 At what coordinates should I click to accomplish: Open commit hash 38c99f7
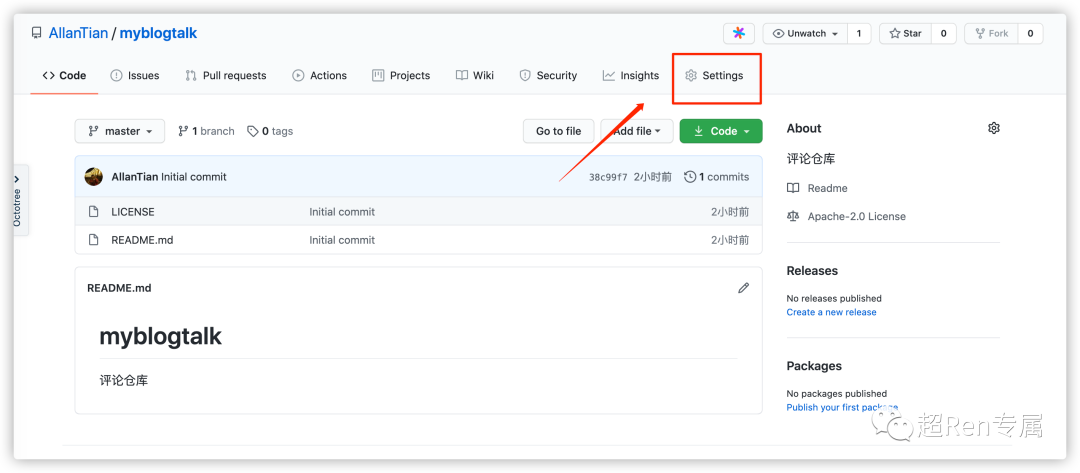click(608, 177)
